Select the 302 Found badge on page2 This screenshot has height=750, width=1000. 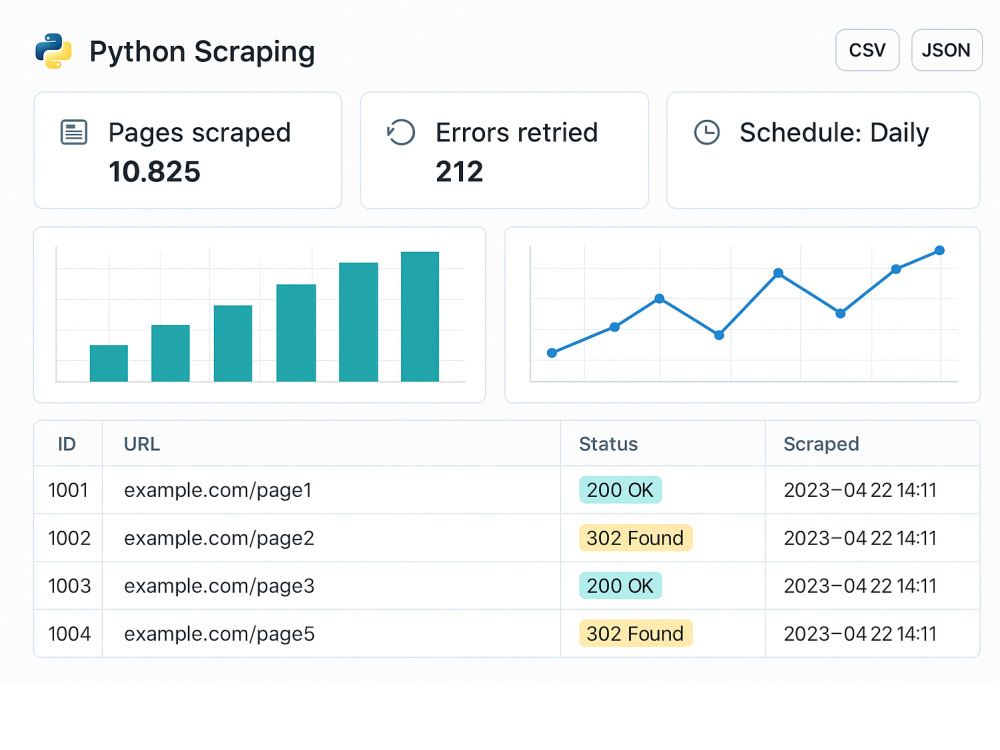(635, 538)
